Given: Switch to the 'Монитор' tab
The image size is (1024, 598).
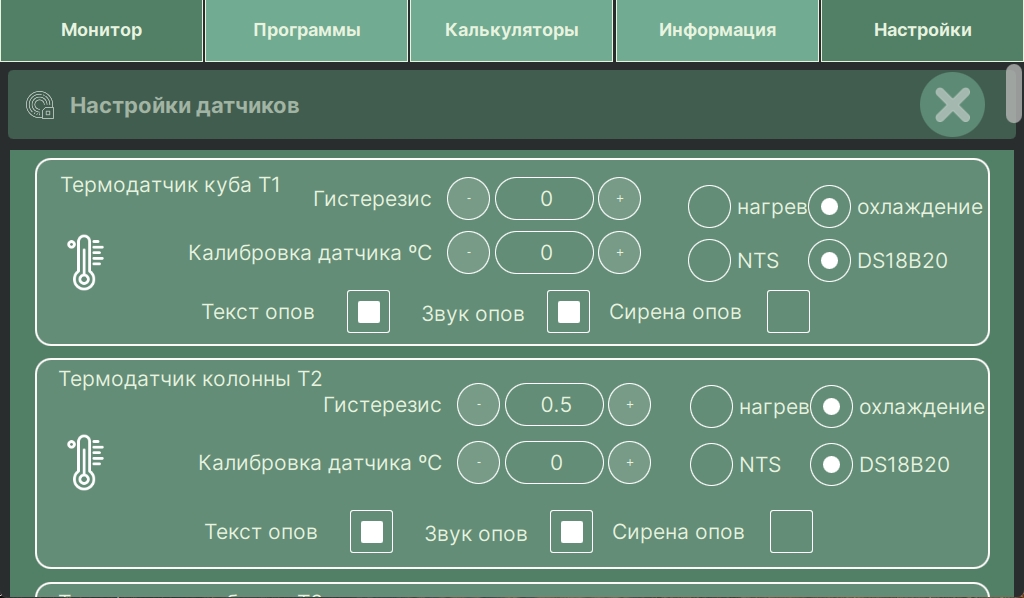Looking at the screenshot, I should (102, 30).
